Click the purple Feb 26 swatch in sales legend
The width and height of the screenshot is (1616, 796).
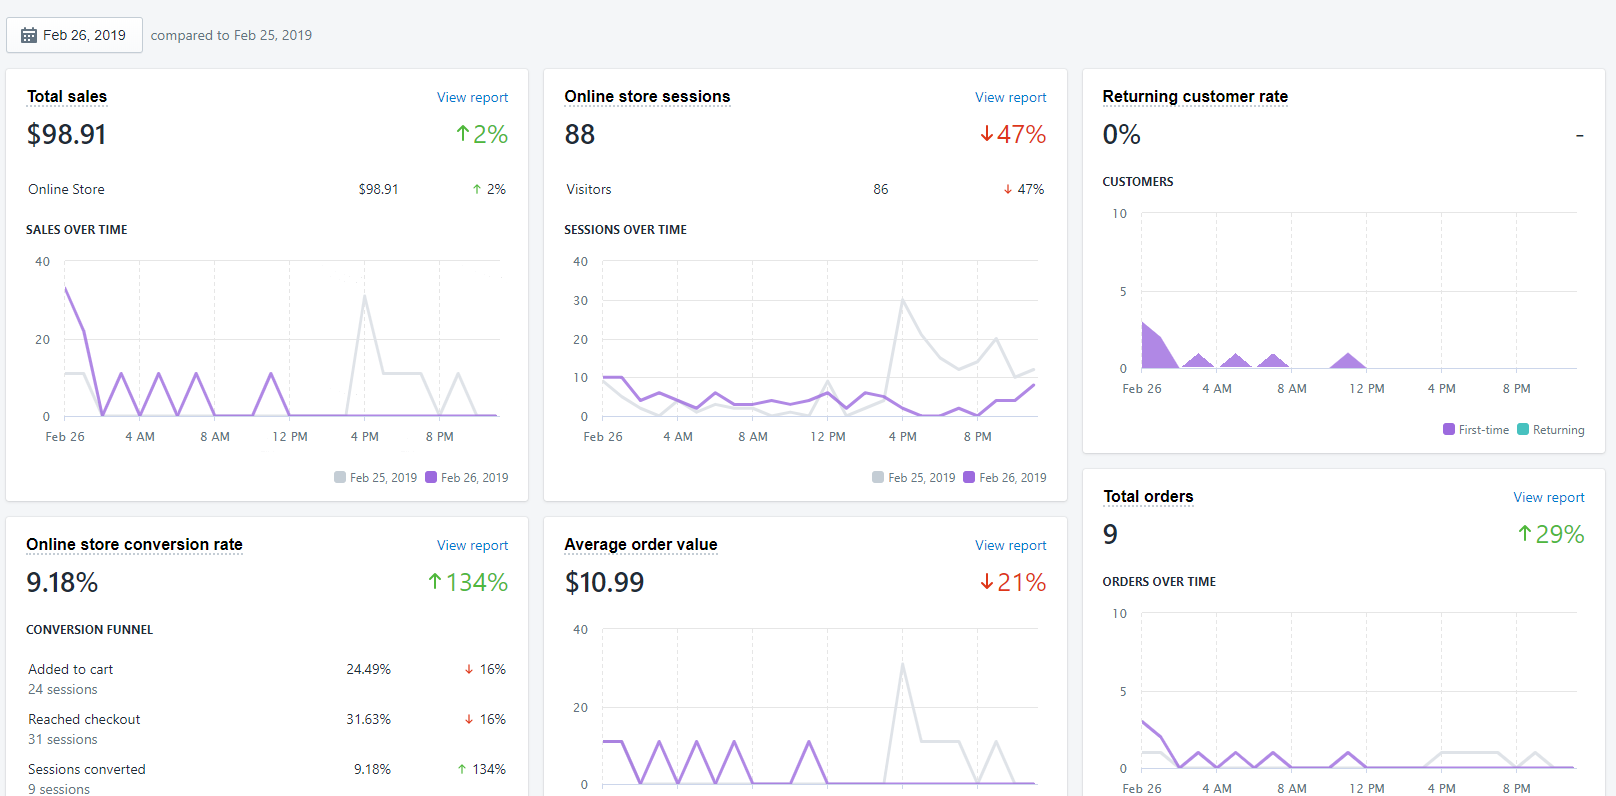(431, 477)
